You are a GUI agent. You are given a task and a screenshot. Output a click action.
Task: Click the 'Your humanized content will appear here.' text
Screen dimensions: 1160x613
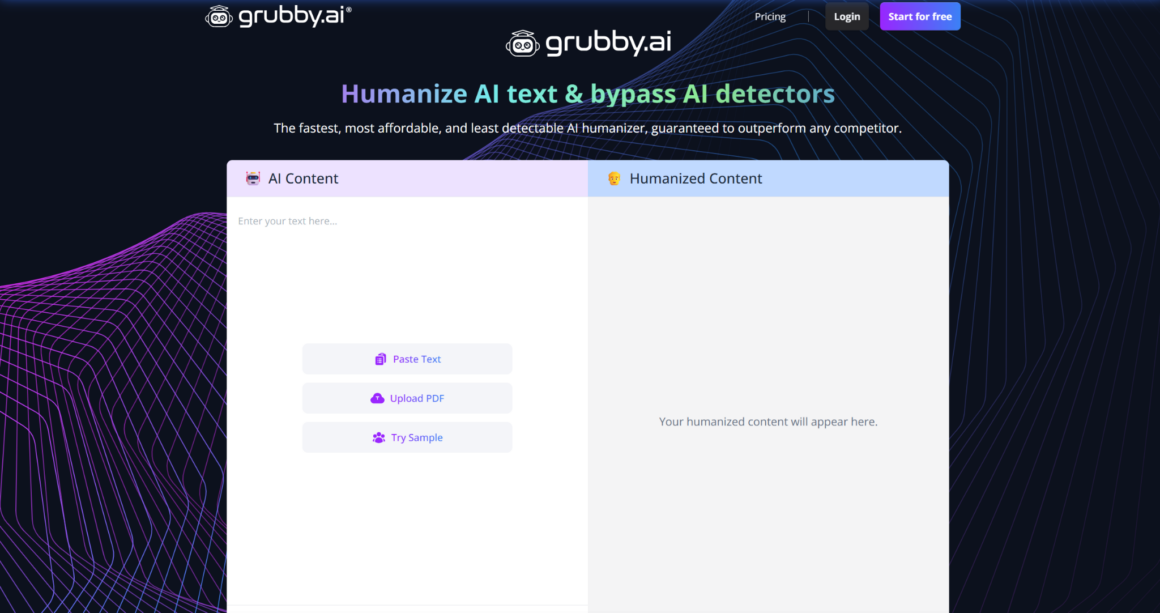[x=768, y=421]
